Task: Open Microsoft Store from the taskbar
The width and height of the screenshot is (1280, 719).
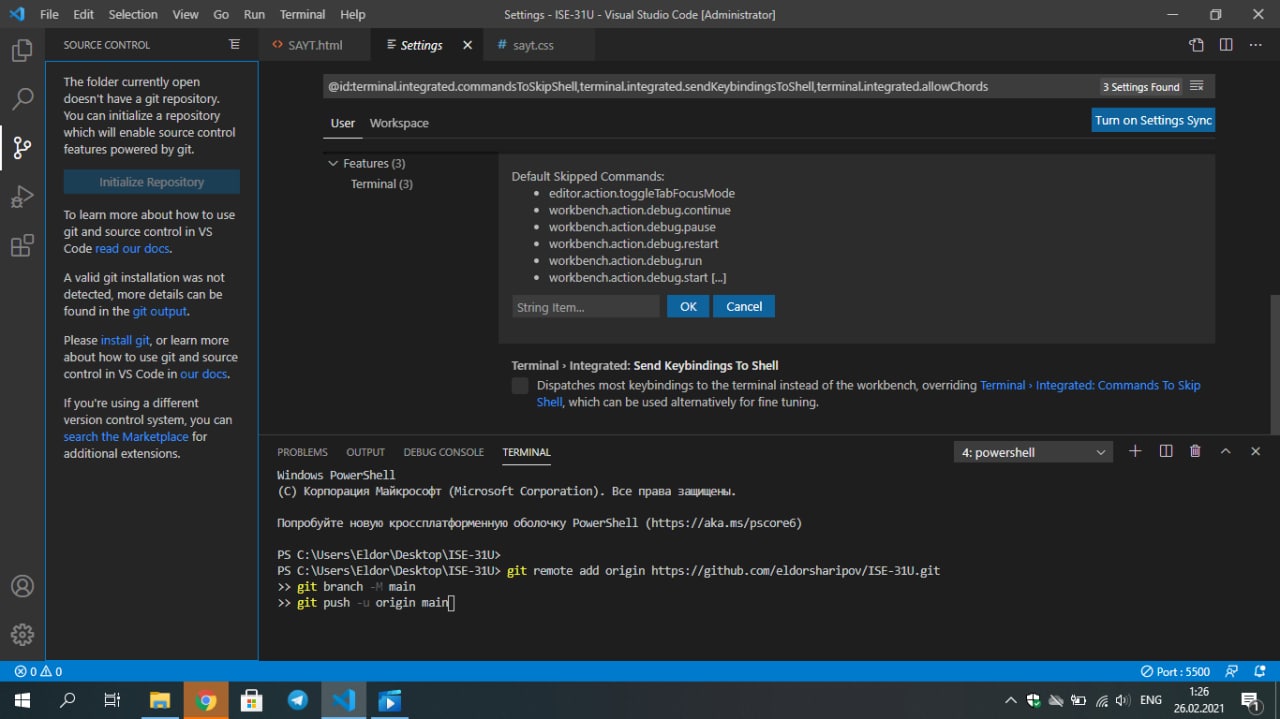Action: point(252,700)
